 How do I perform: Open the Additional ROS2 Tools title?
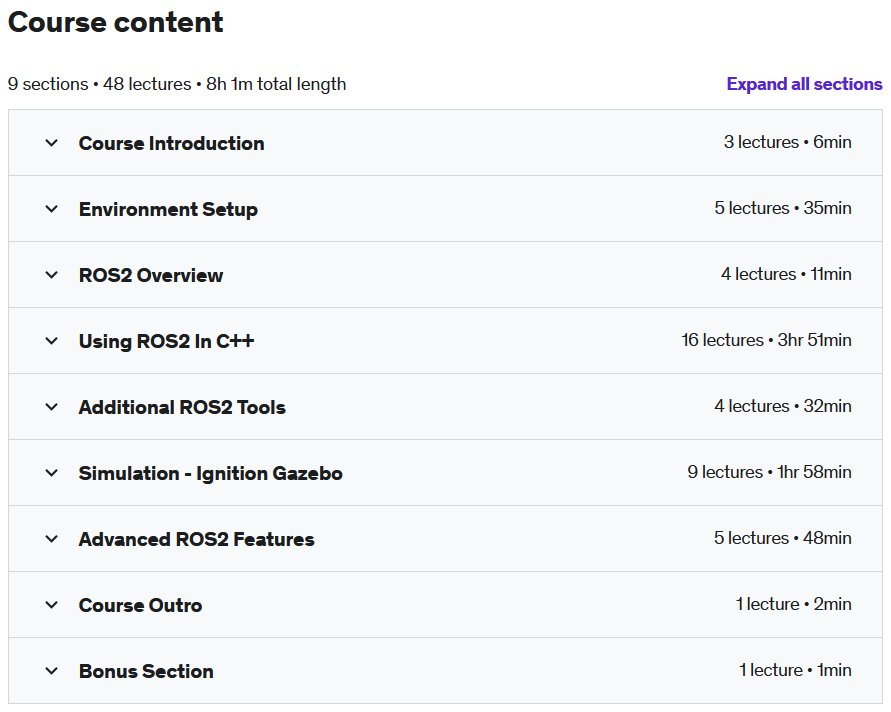click(x=182, y=407)
